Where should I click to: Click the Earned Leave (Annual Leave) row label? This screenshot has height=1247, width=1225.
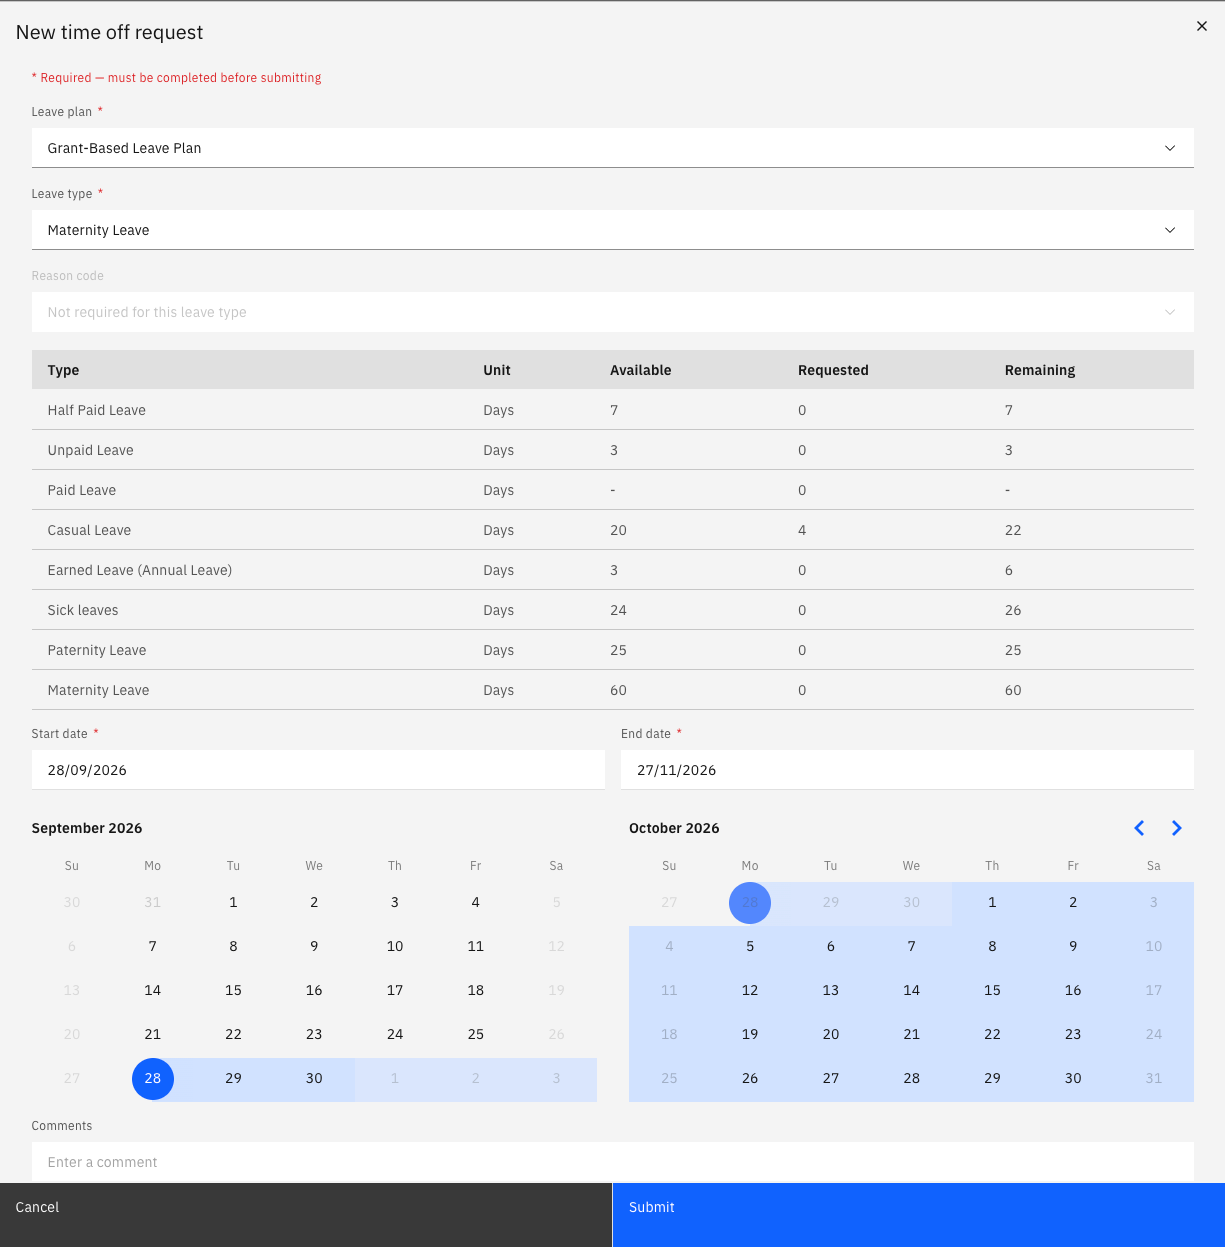pos(140,570)
